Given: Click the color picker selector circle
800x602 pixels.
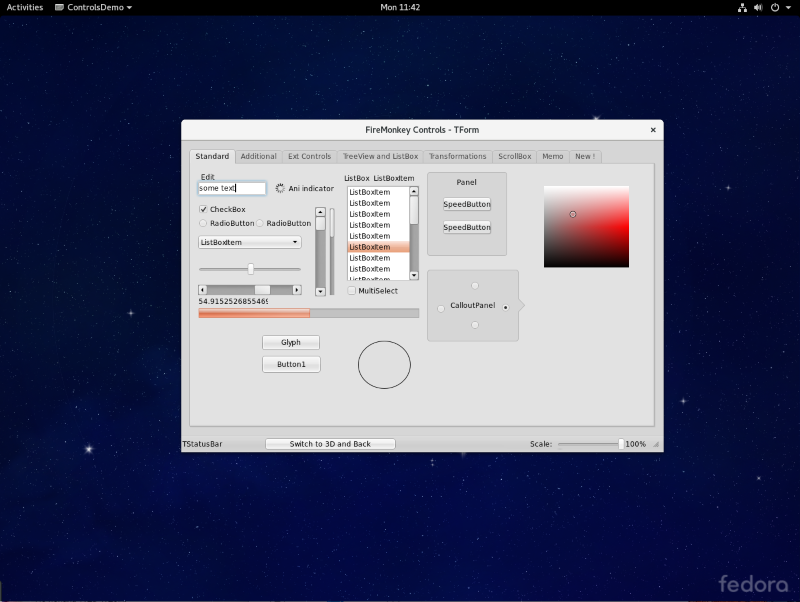Looking at the screenshot, I should 573,214.
